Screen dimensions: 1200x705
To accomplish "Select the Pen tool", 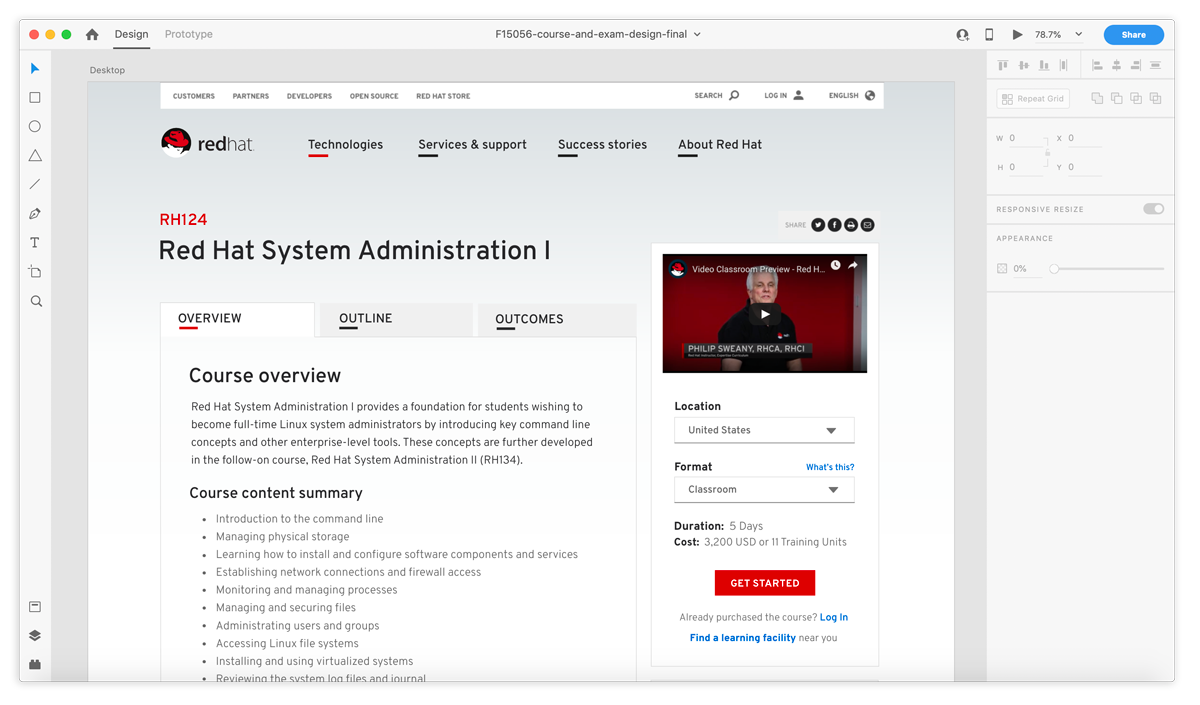I will pyautogui.click(x=35, y=213).
